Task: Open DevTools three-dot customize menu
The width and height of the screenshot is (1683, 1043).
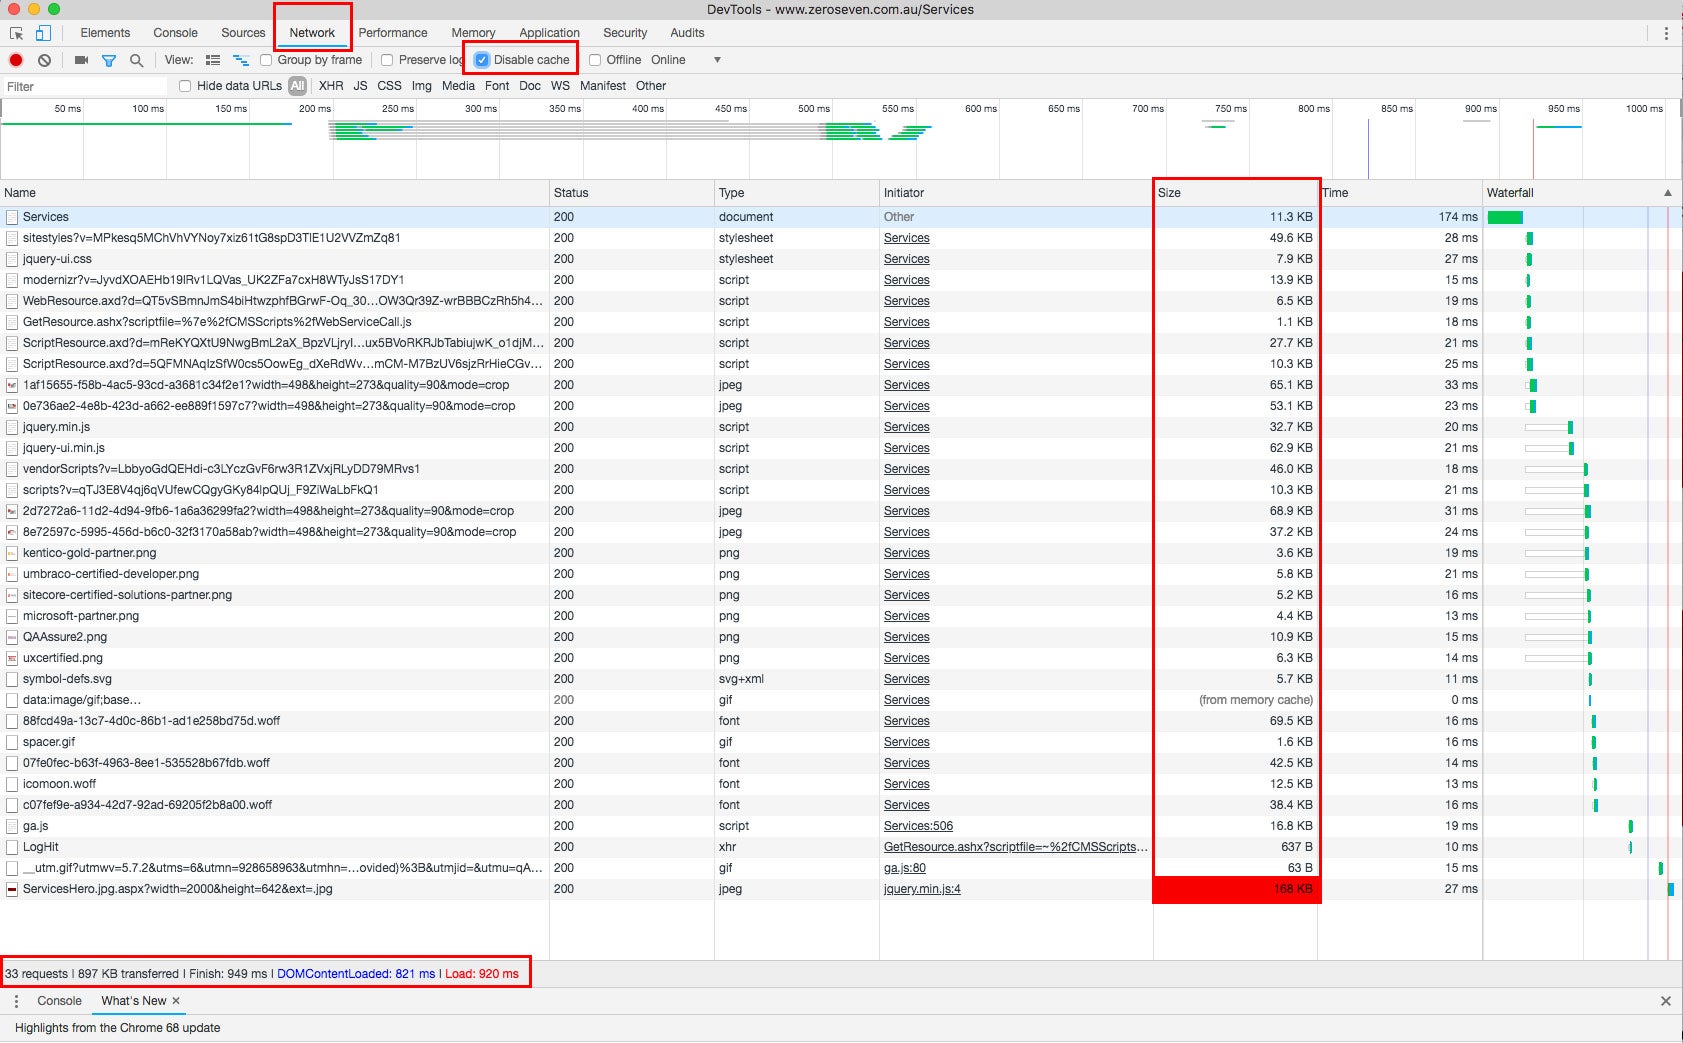Action: tap(1665, 33)
